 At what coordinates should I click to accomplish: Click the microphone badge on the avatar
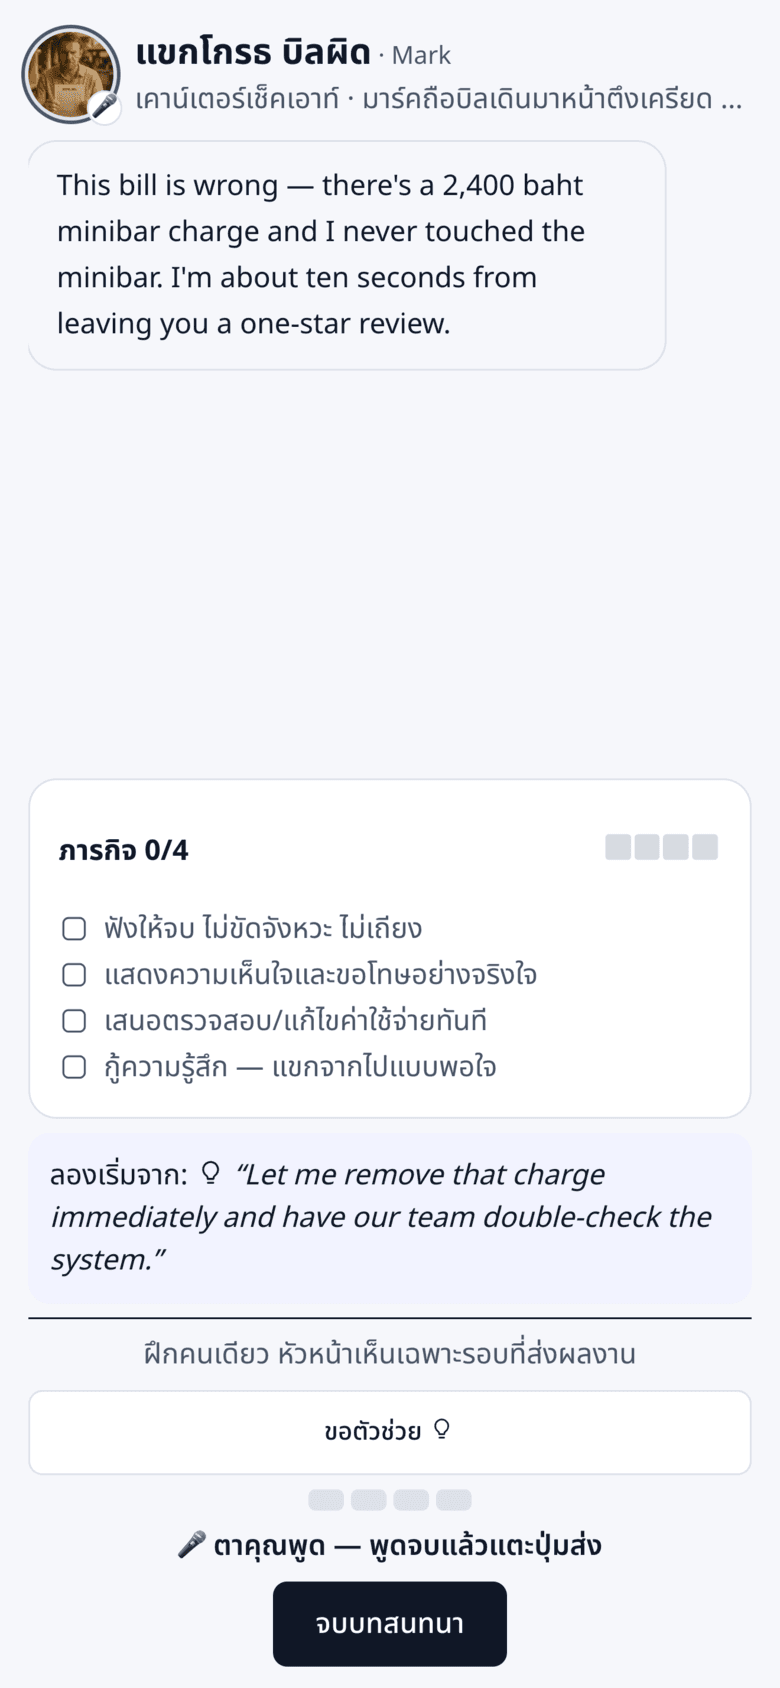[105, 106]
